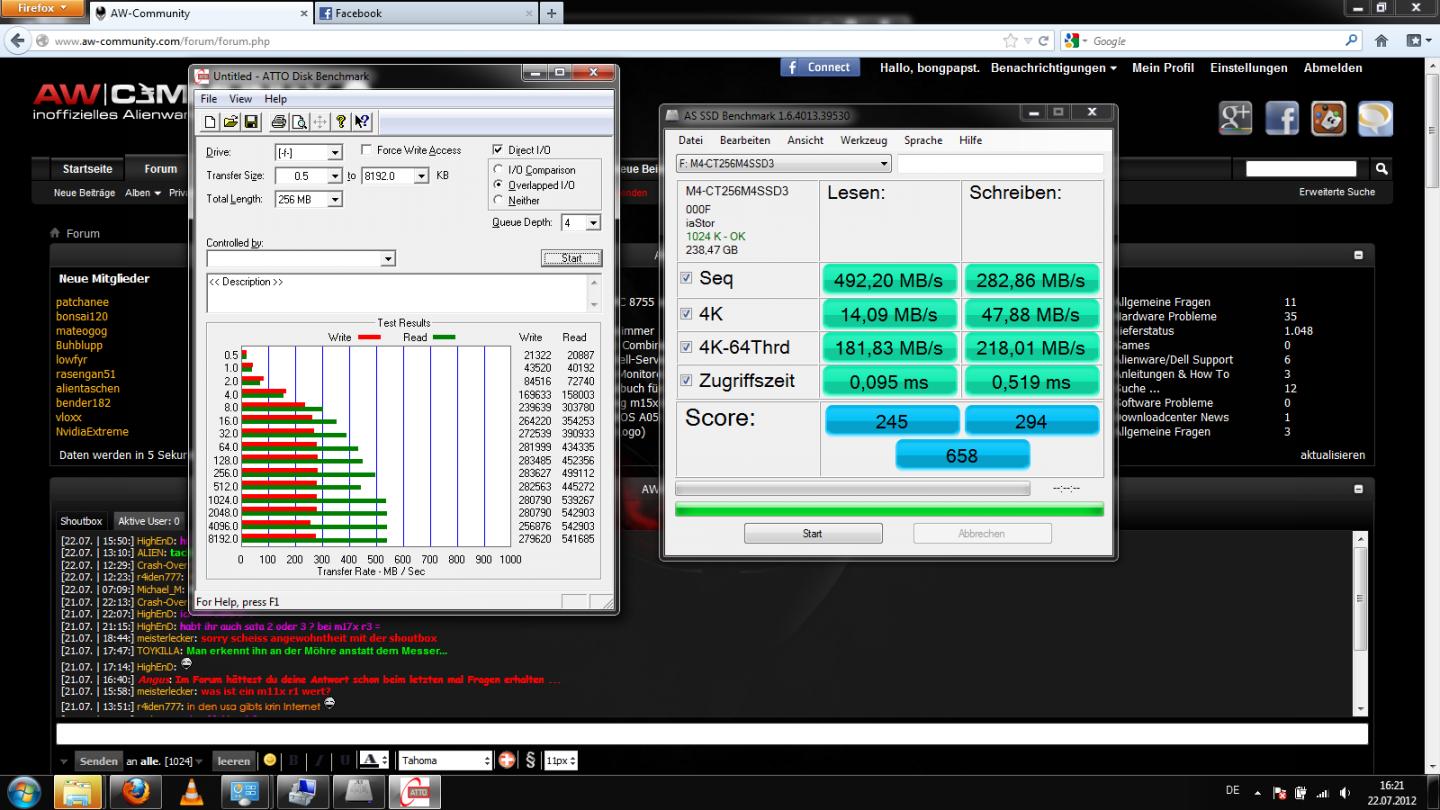Click the Senden button in the shoutbox
This screenshot has width=1440, height=810.
[x=98, y=761]
